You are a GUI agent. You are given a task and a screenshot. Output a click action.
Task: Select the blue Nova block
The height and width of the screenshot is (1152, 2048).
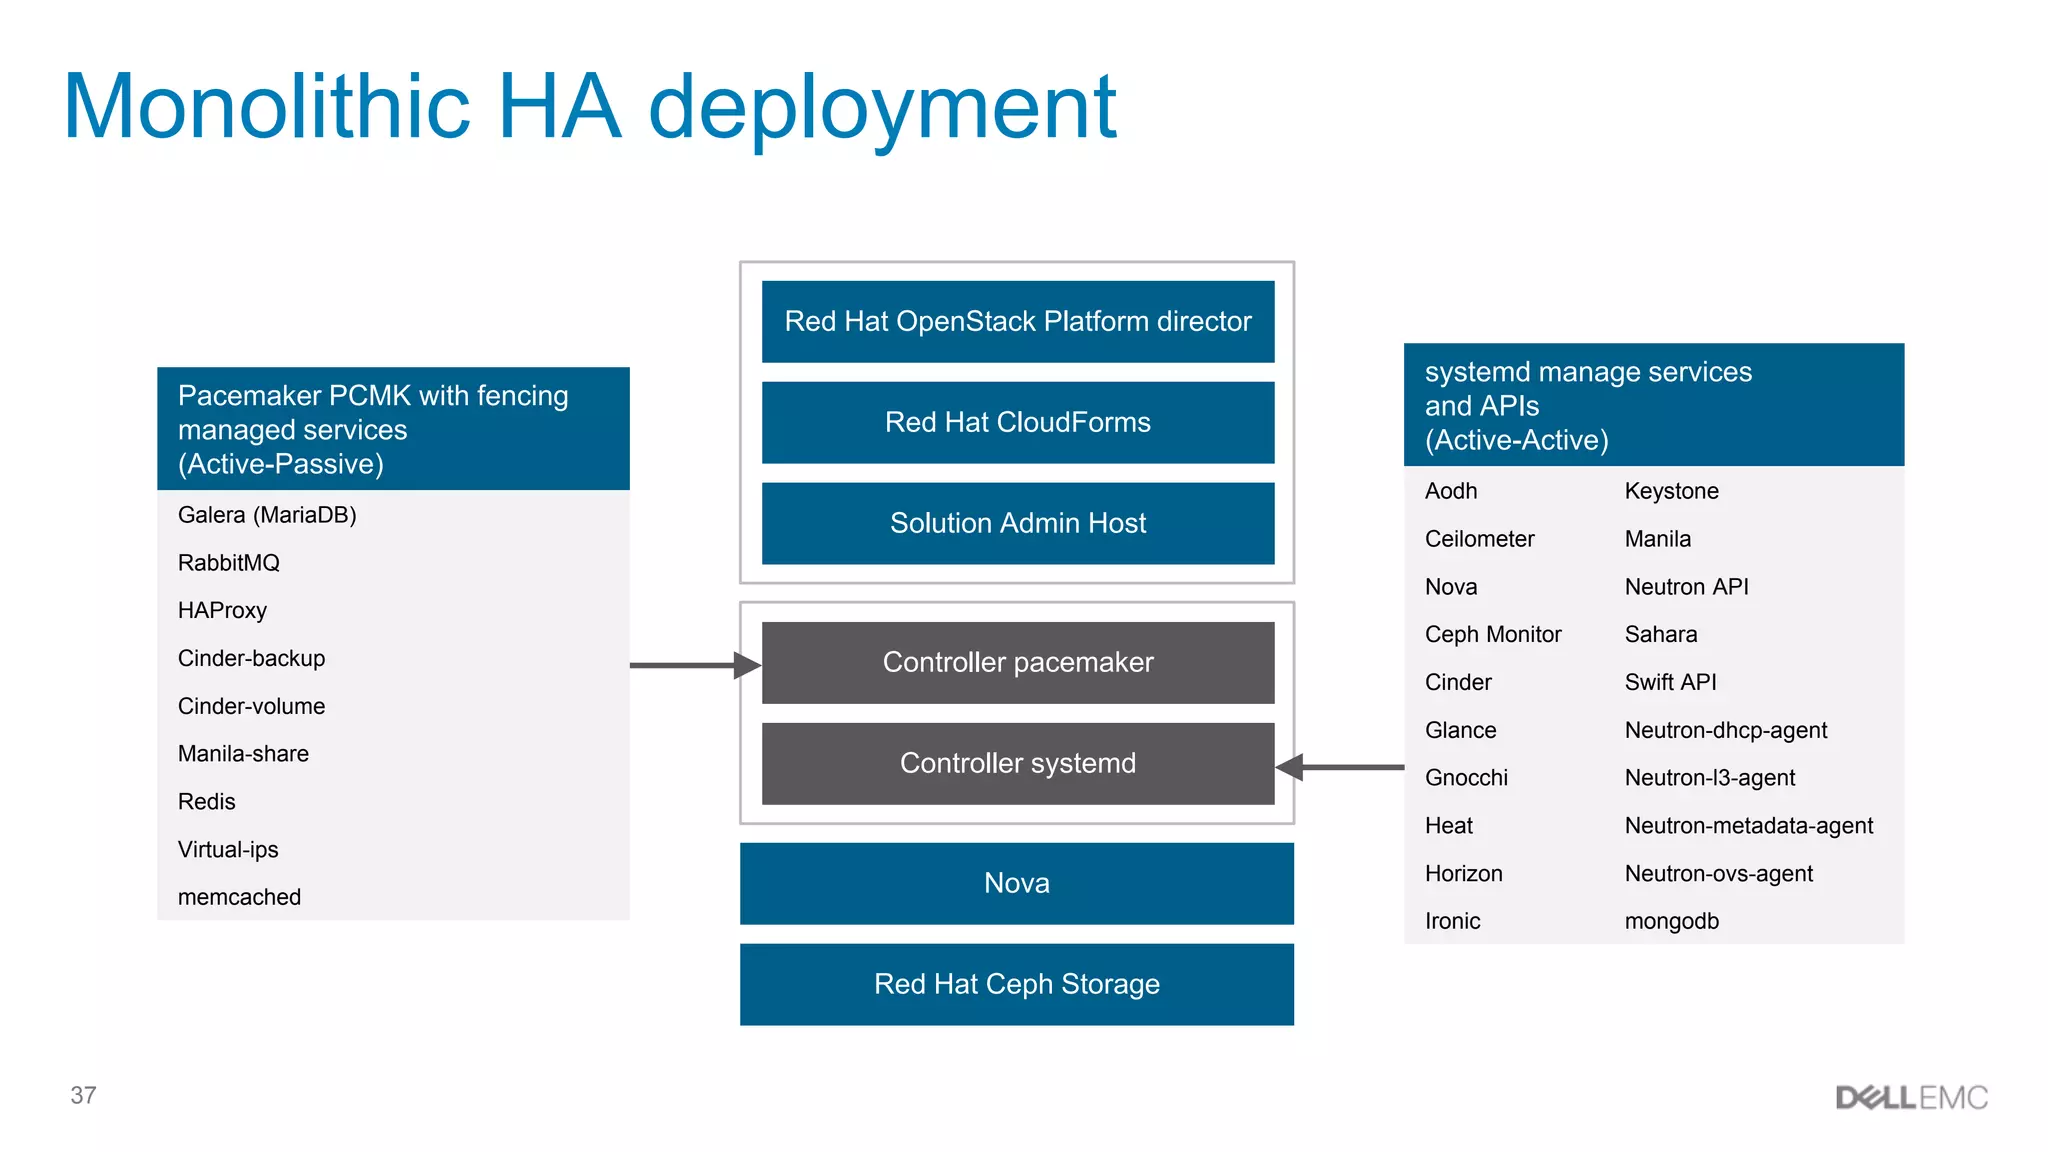click(1016, 884)
